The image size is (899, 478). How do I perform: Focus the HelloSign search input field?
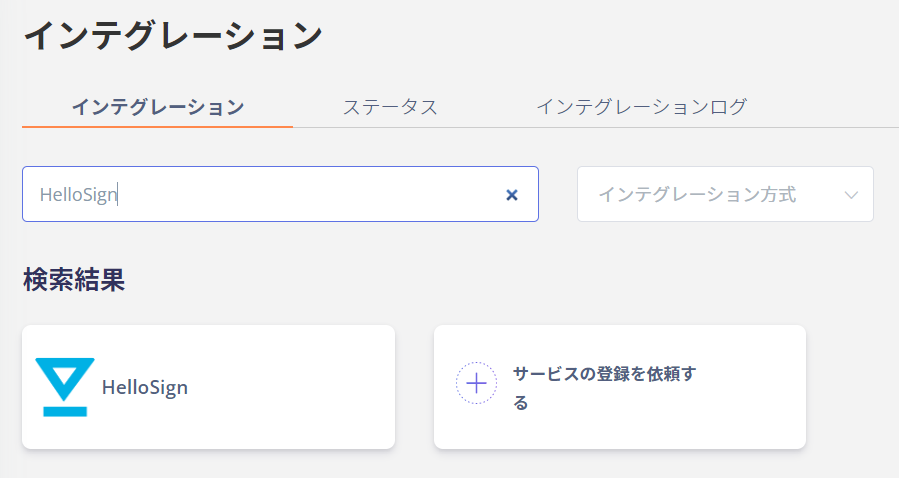(x=280, y=194)
